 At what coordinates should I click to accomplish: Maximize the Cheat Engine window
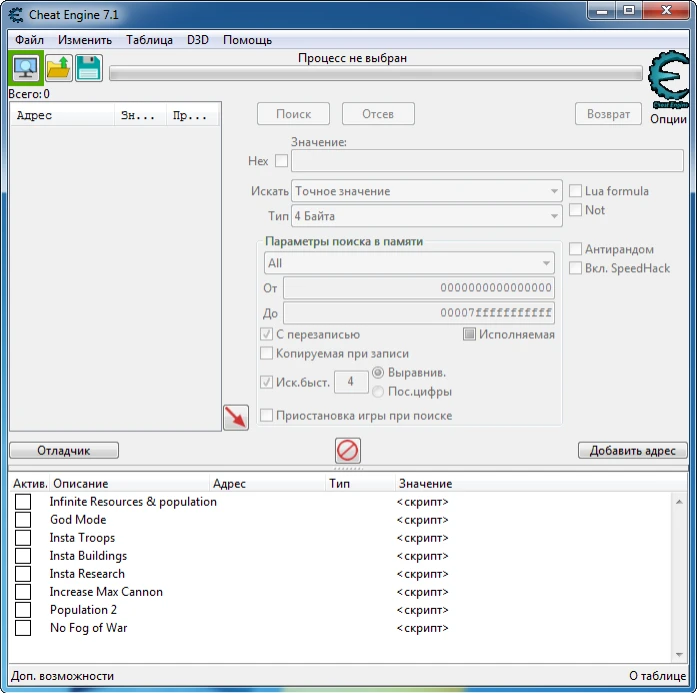point(629,11)
